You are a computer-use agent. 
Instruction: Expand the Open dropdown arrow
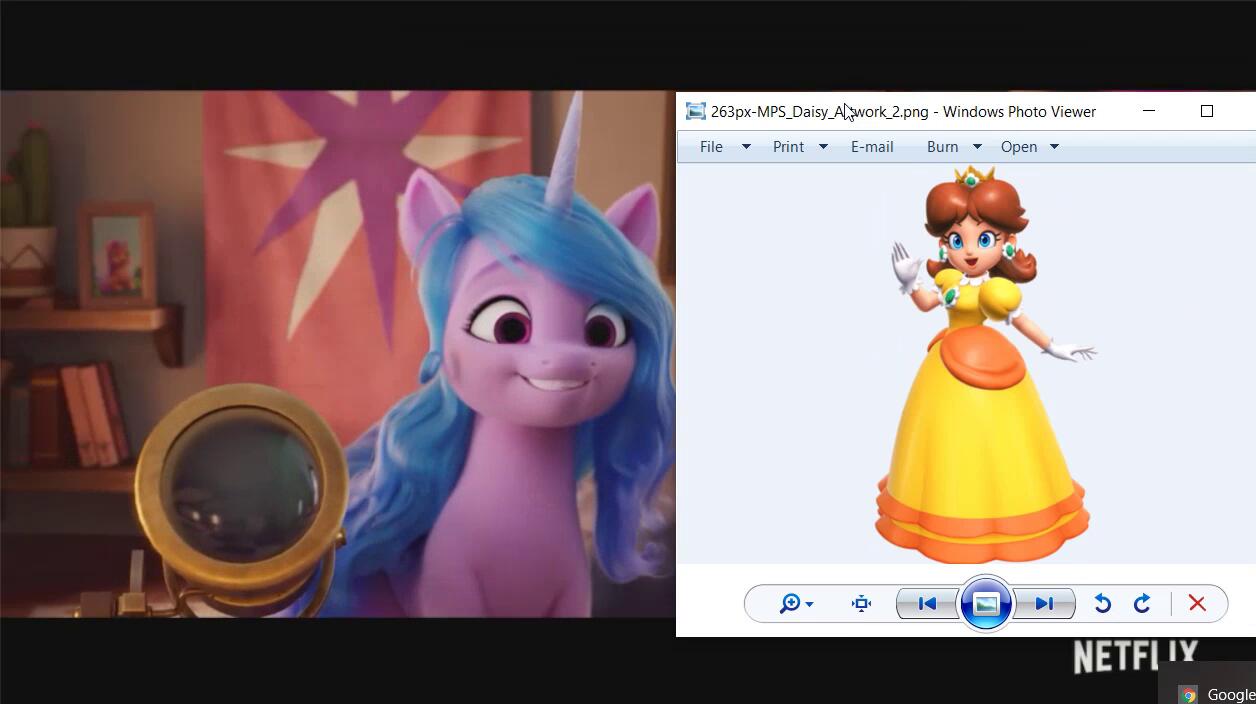(x=1054, y=147)
